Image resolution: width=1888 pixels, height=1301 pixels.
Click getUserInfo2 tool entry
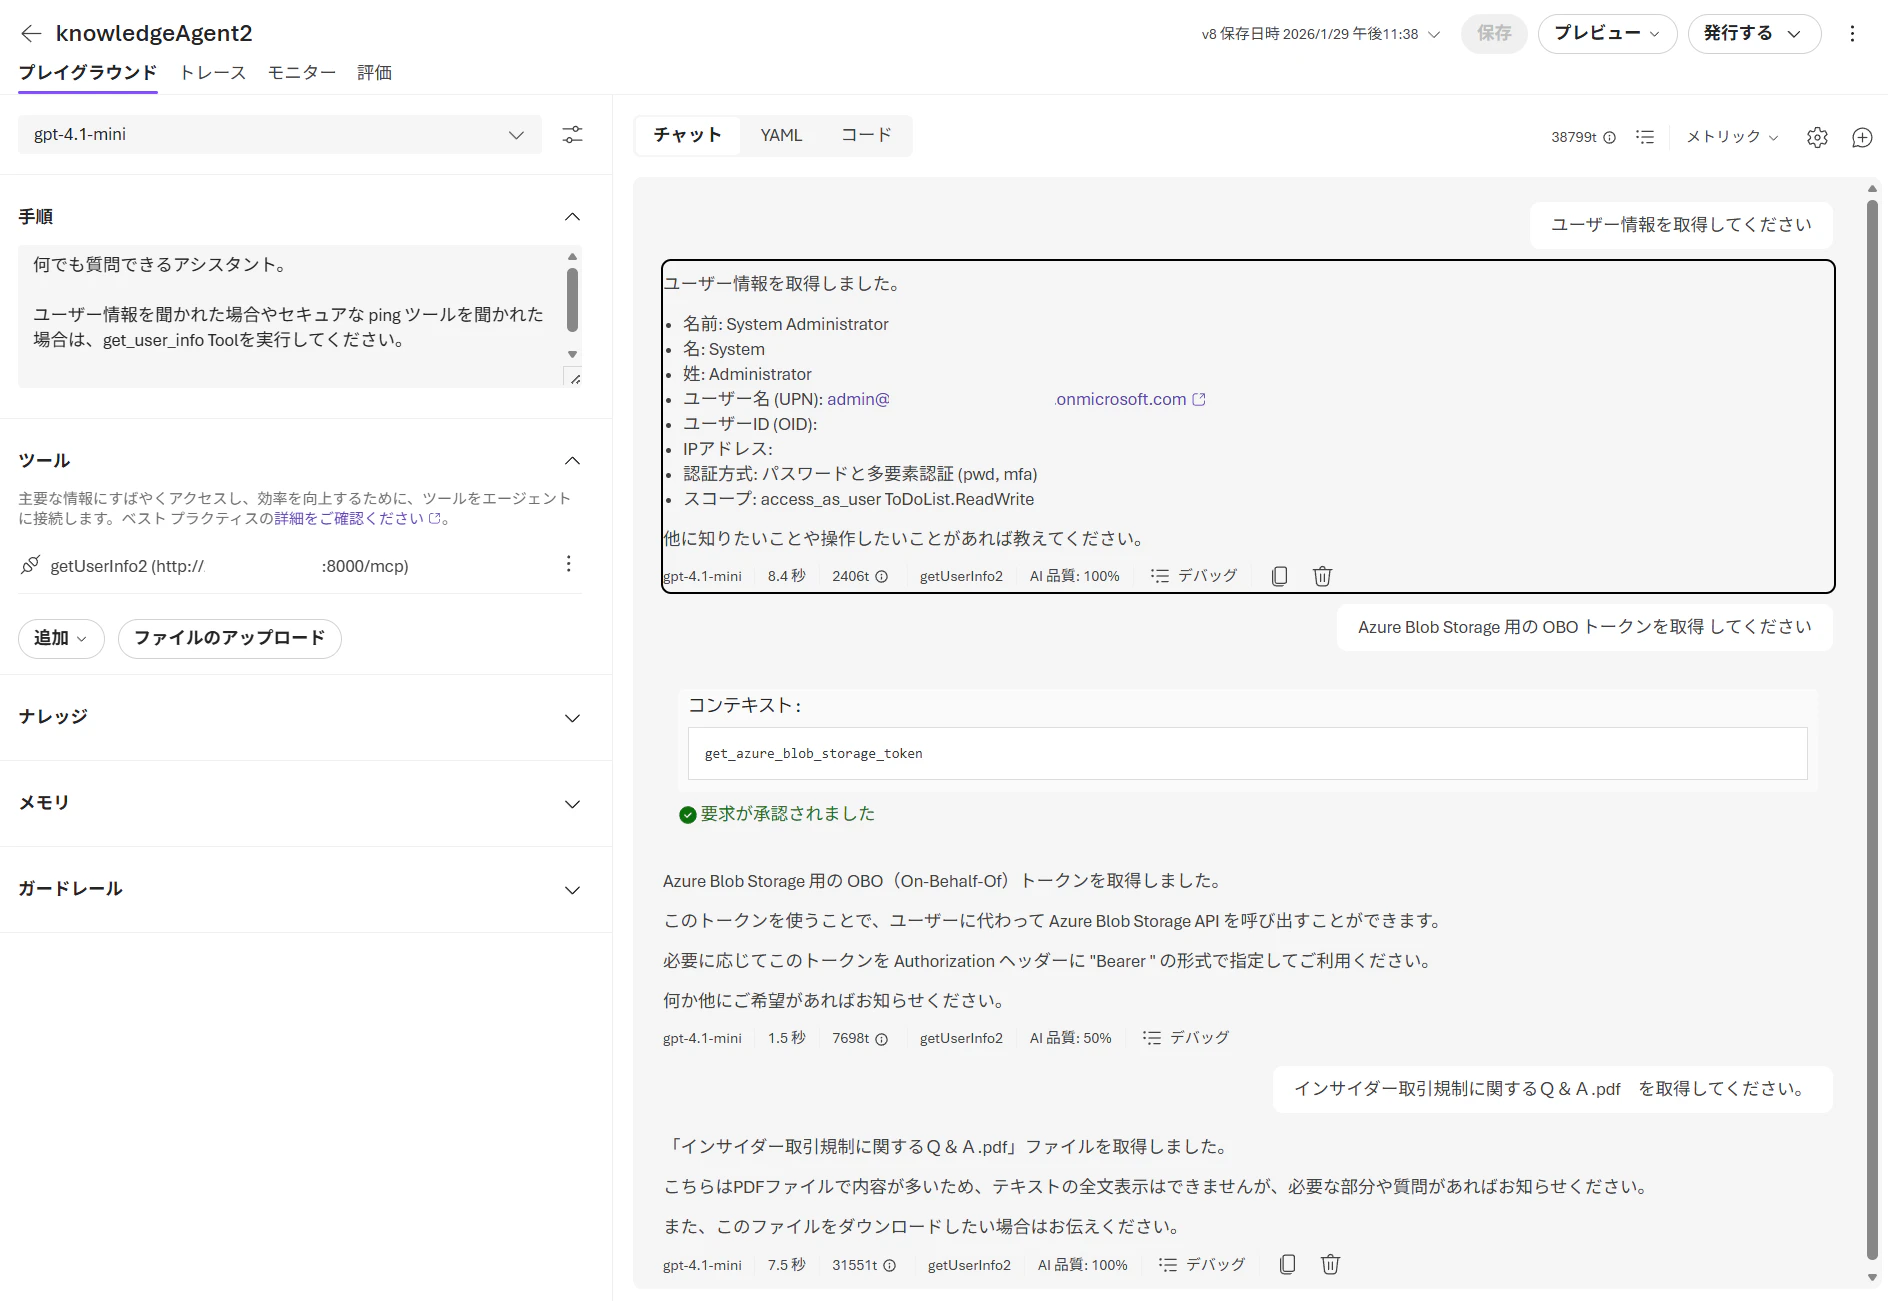click(x=229, y=566)
